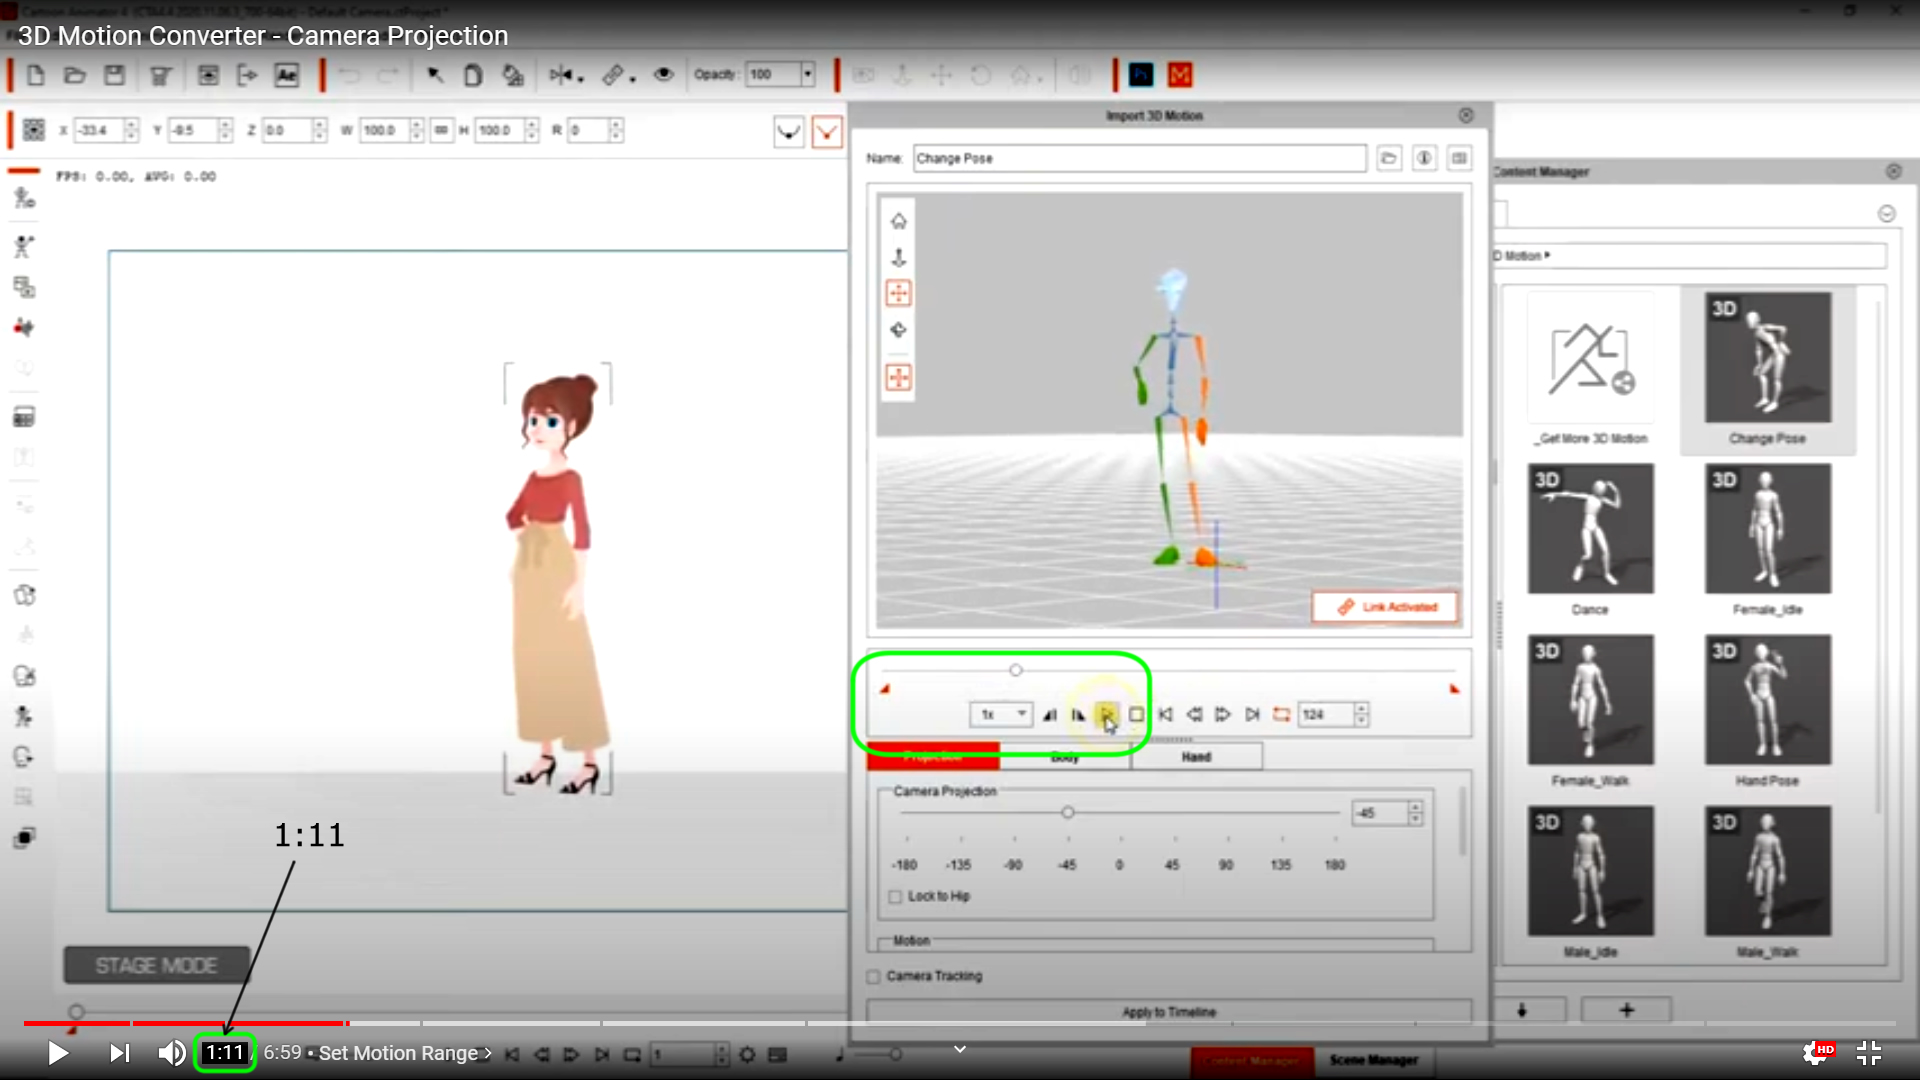Open the Scene Manager tab

tap(1373, 1060)
